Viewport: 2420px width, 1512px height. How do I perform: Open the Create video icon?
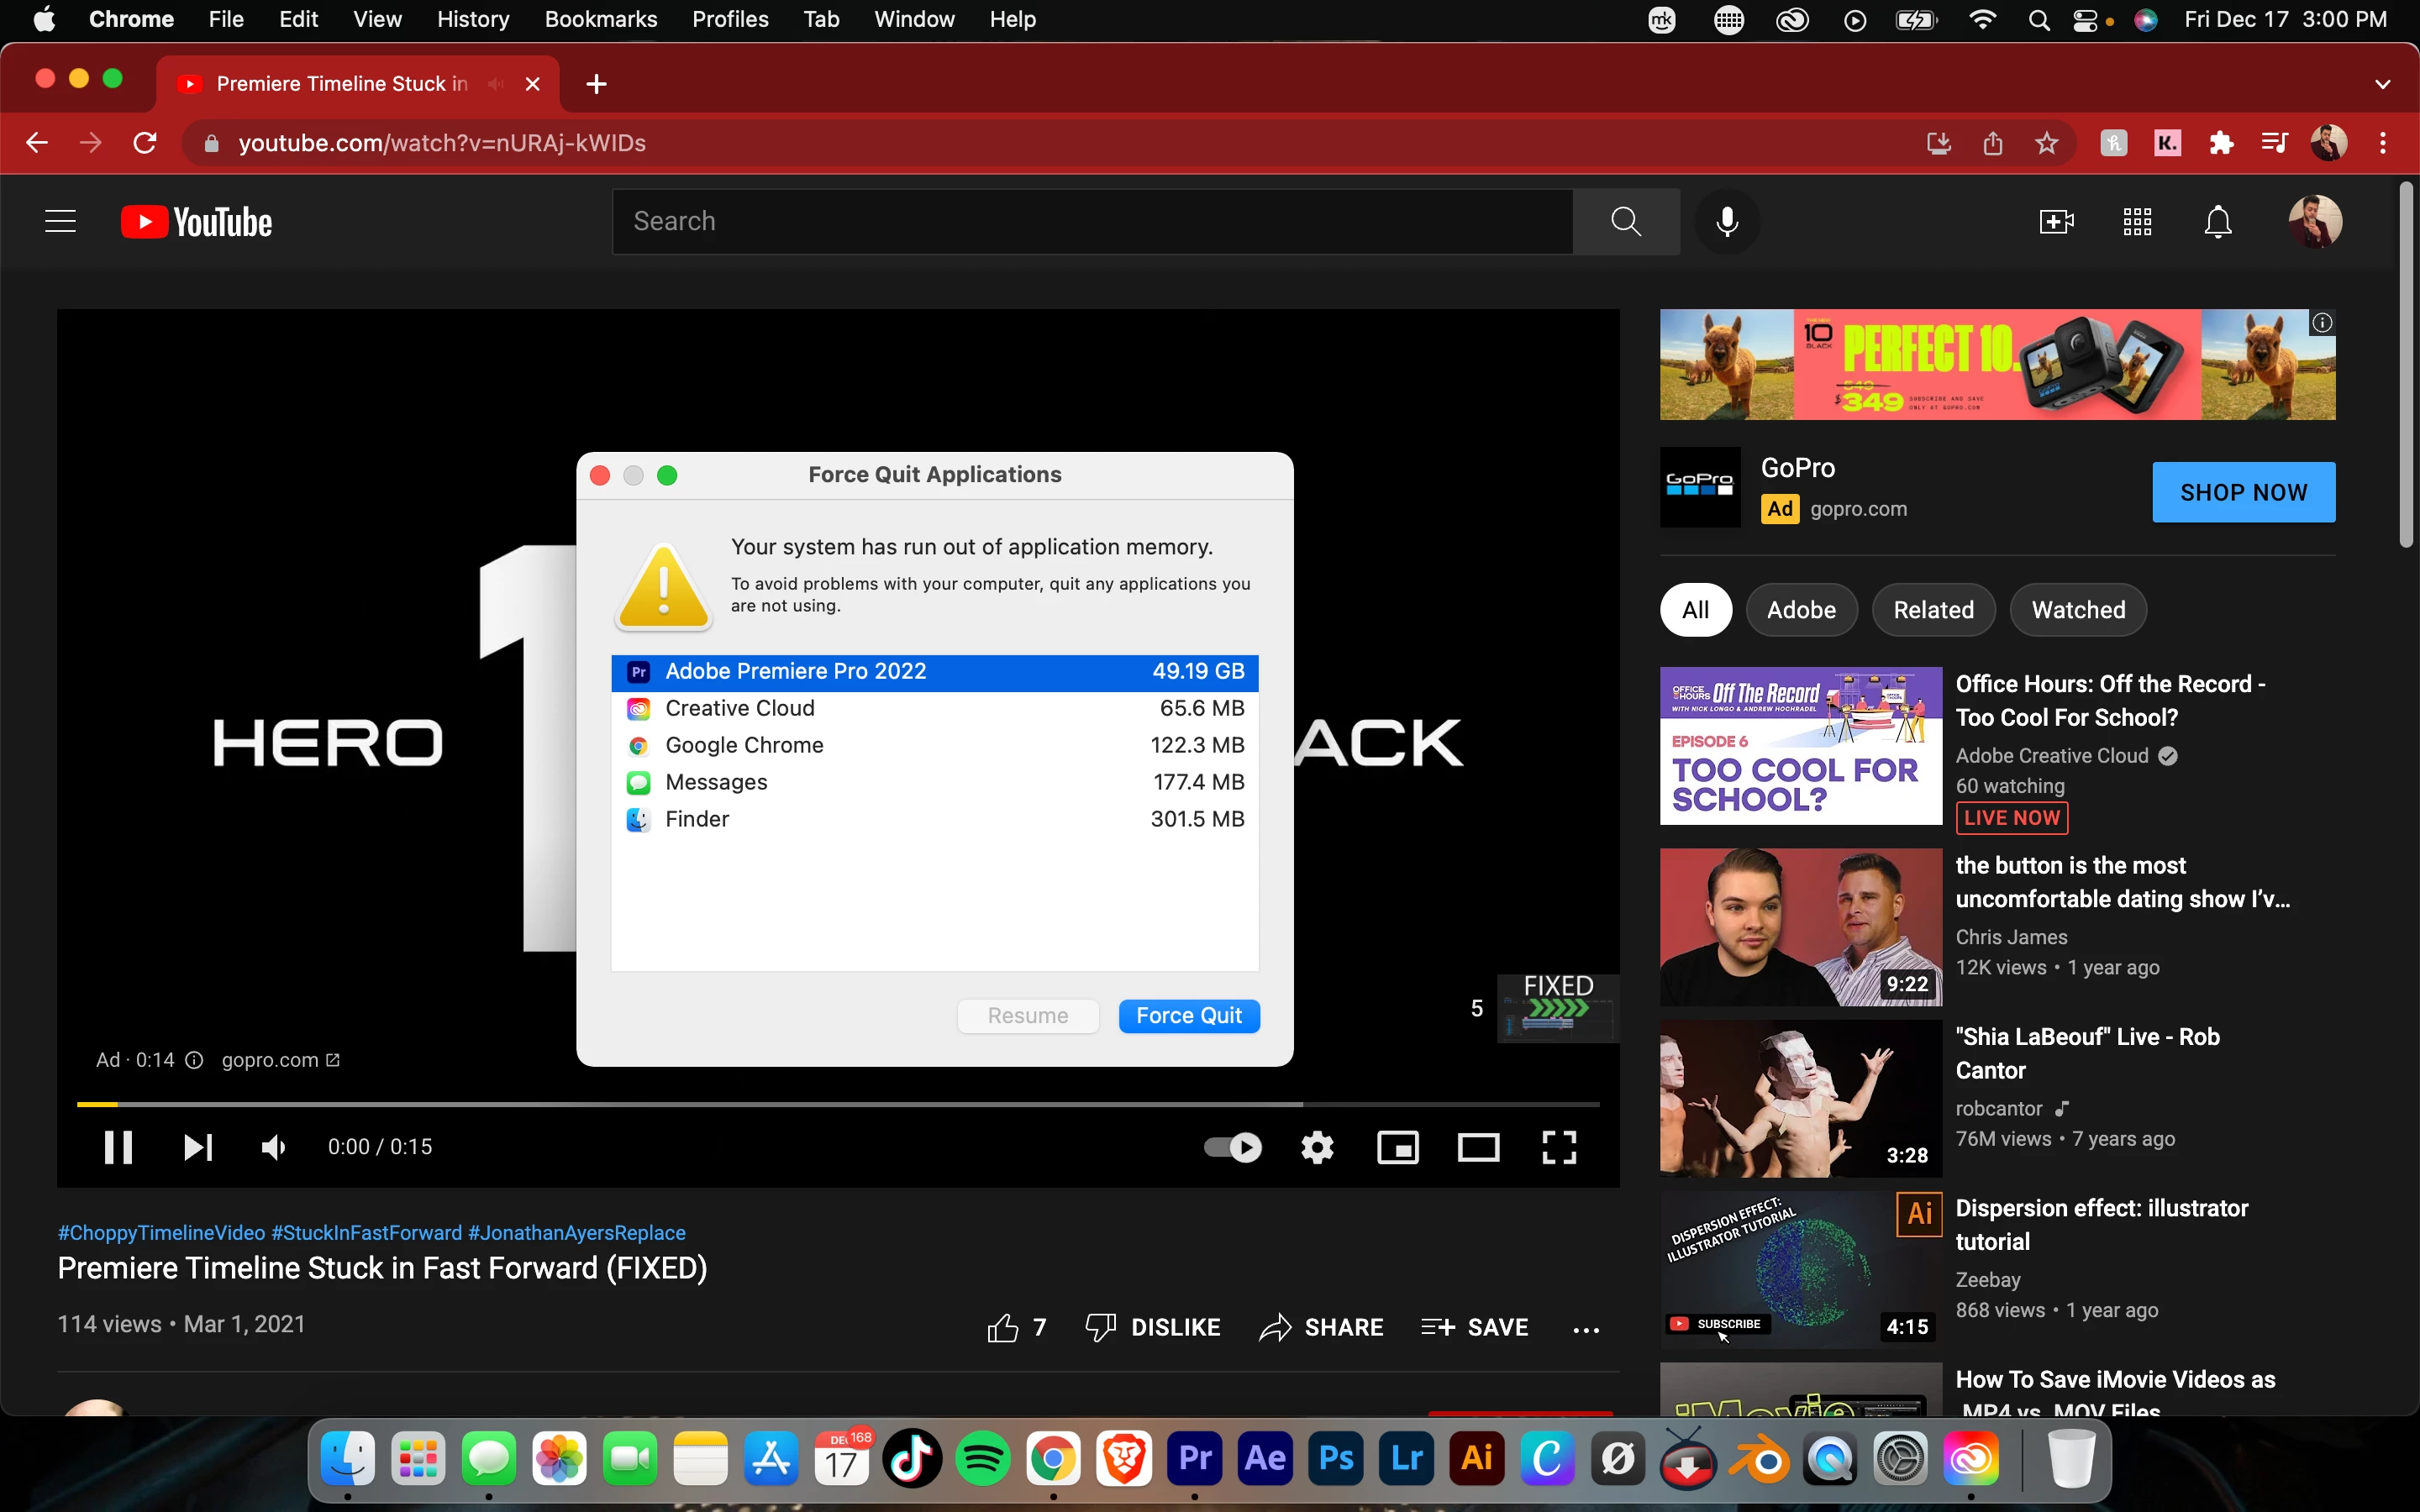coord(2056,222)
